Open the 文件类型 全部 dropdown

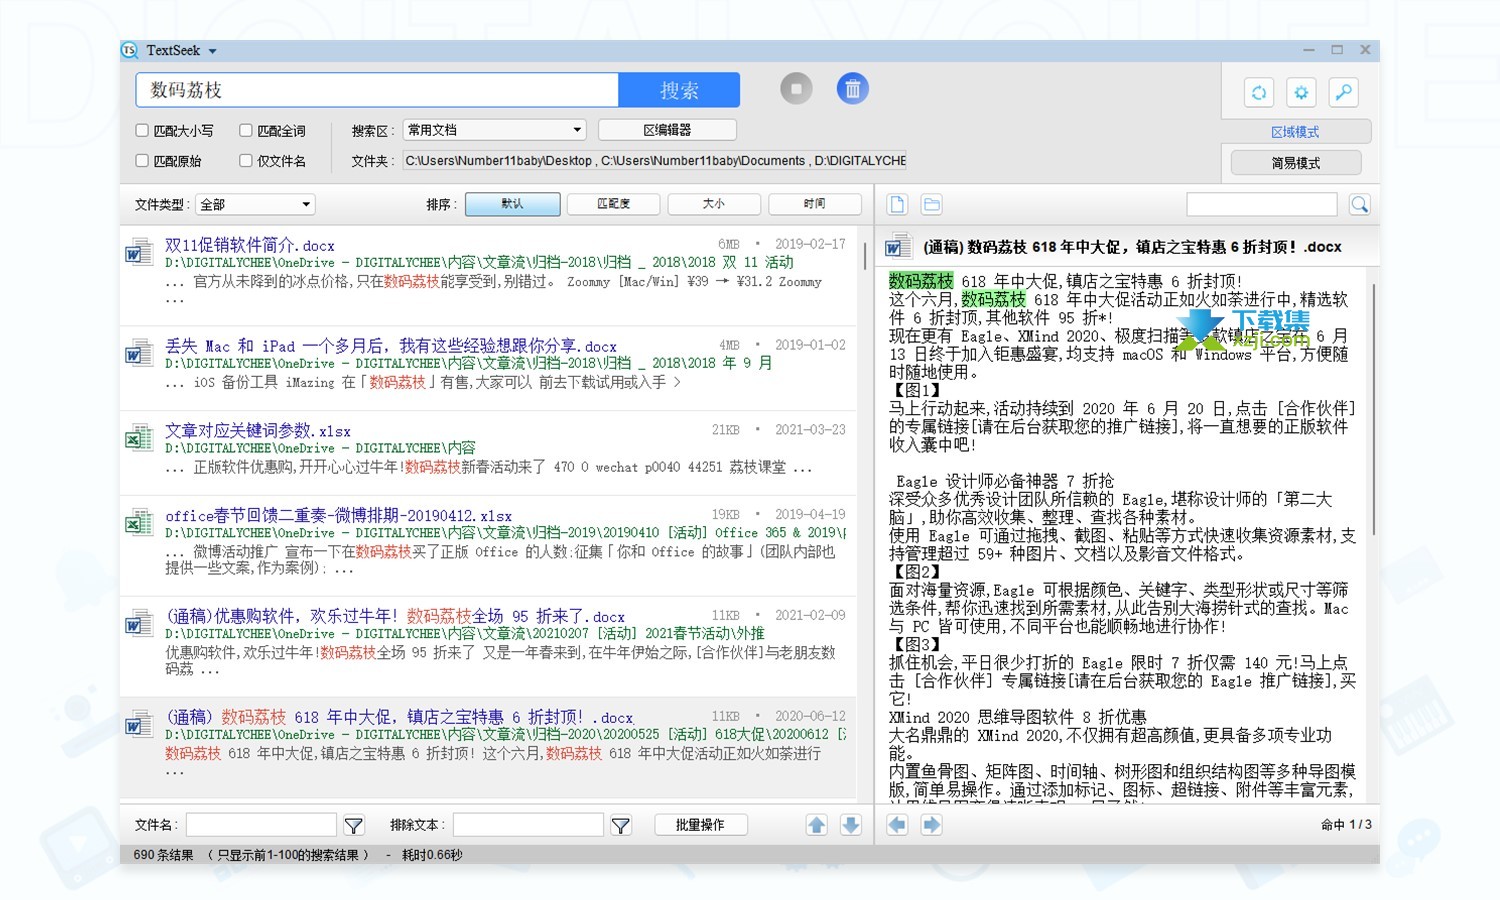click(255, 204)
